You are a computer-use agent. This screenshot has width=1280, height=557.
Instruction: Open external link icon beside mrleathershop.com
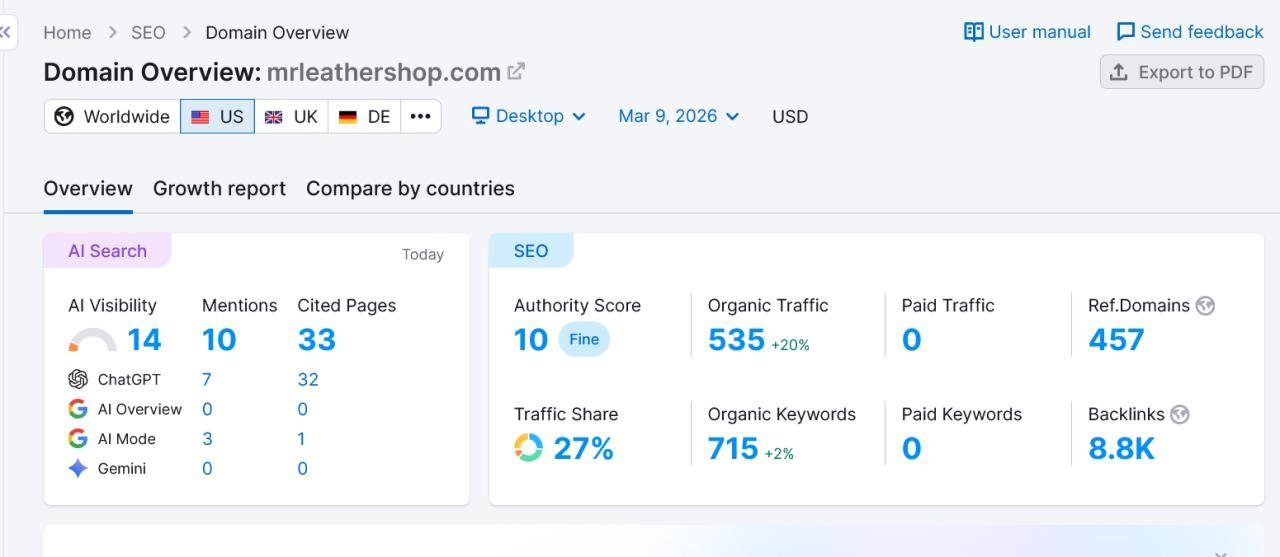point(516,72)
